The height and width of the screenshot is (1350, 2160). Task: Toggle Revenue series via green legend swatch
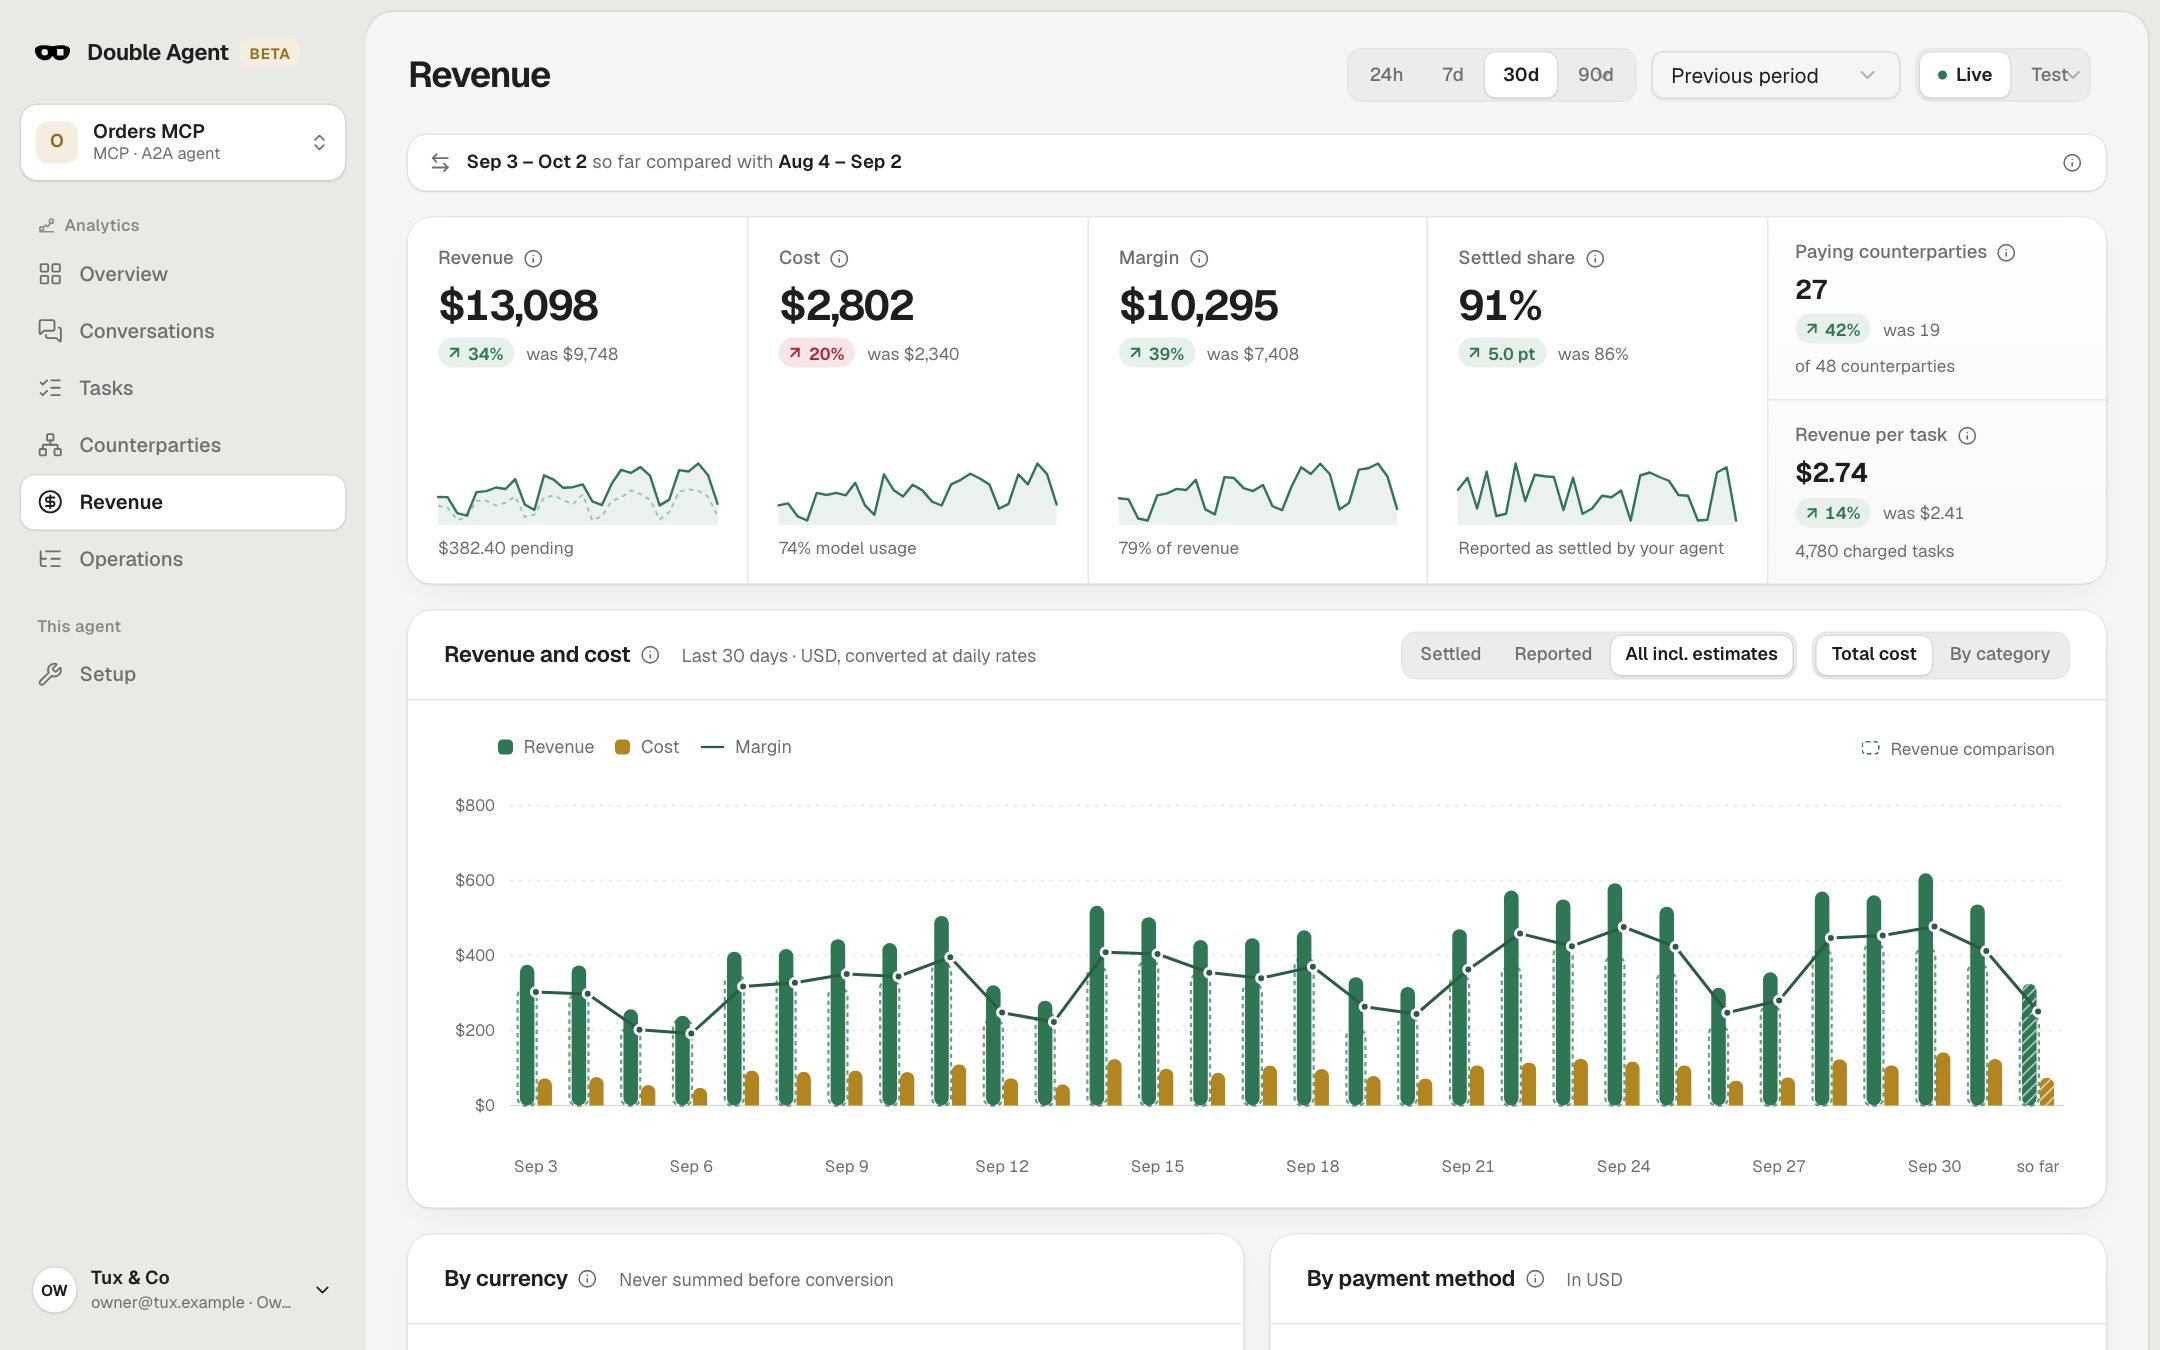point(505,747)
